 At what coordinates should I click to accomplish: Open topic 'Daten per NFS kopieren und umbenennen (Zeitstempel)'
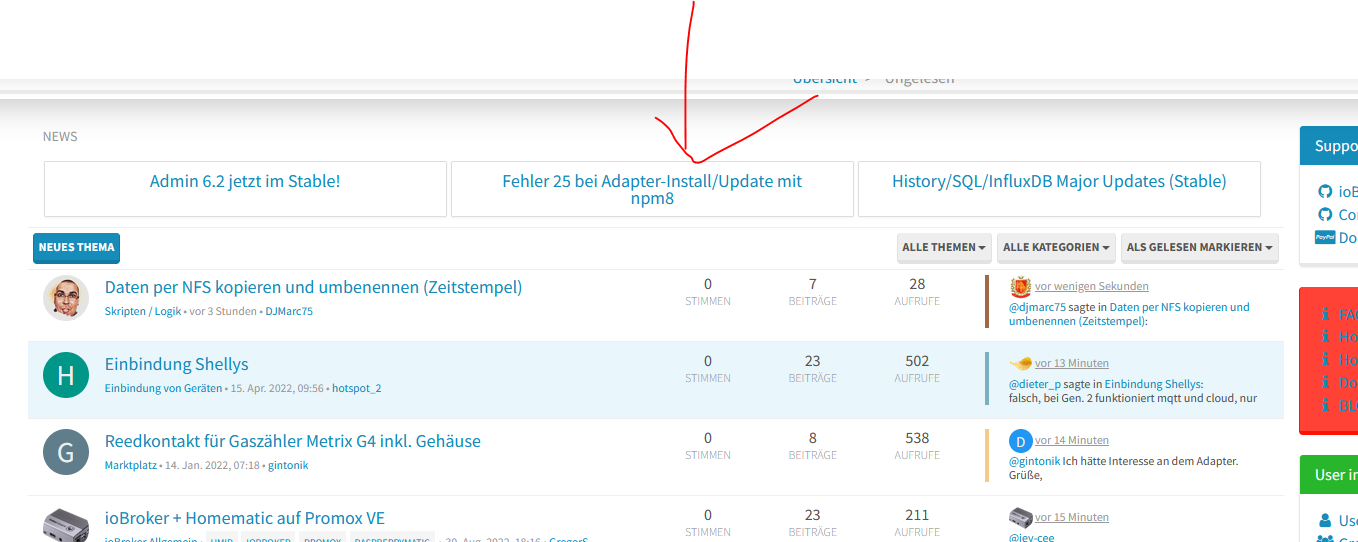tap(313, 287)
